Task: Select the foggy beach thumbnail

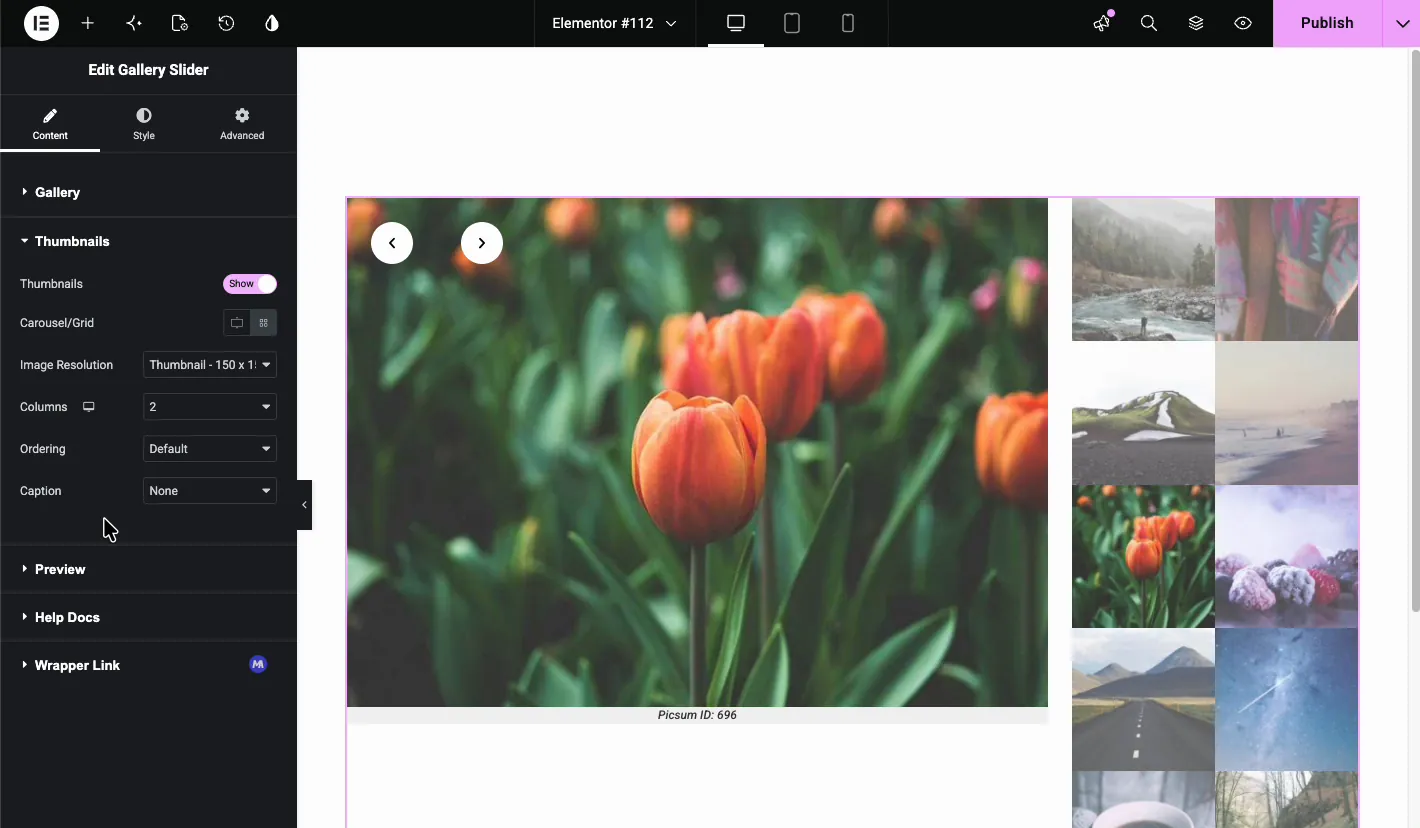Action: 1287,413
